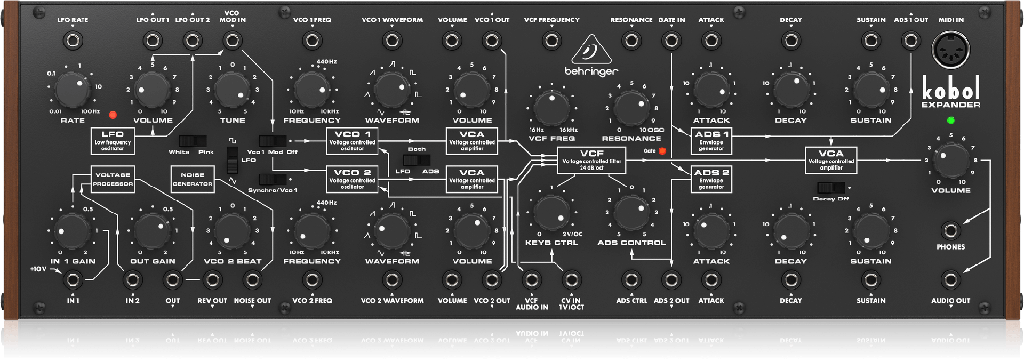Click the IN 1 jack

(x=72, y=281)
